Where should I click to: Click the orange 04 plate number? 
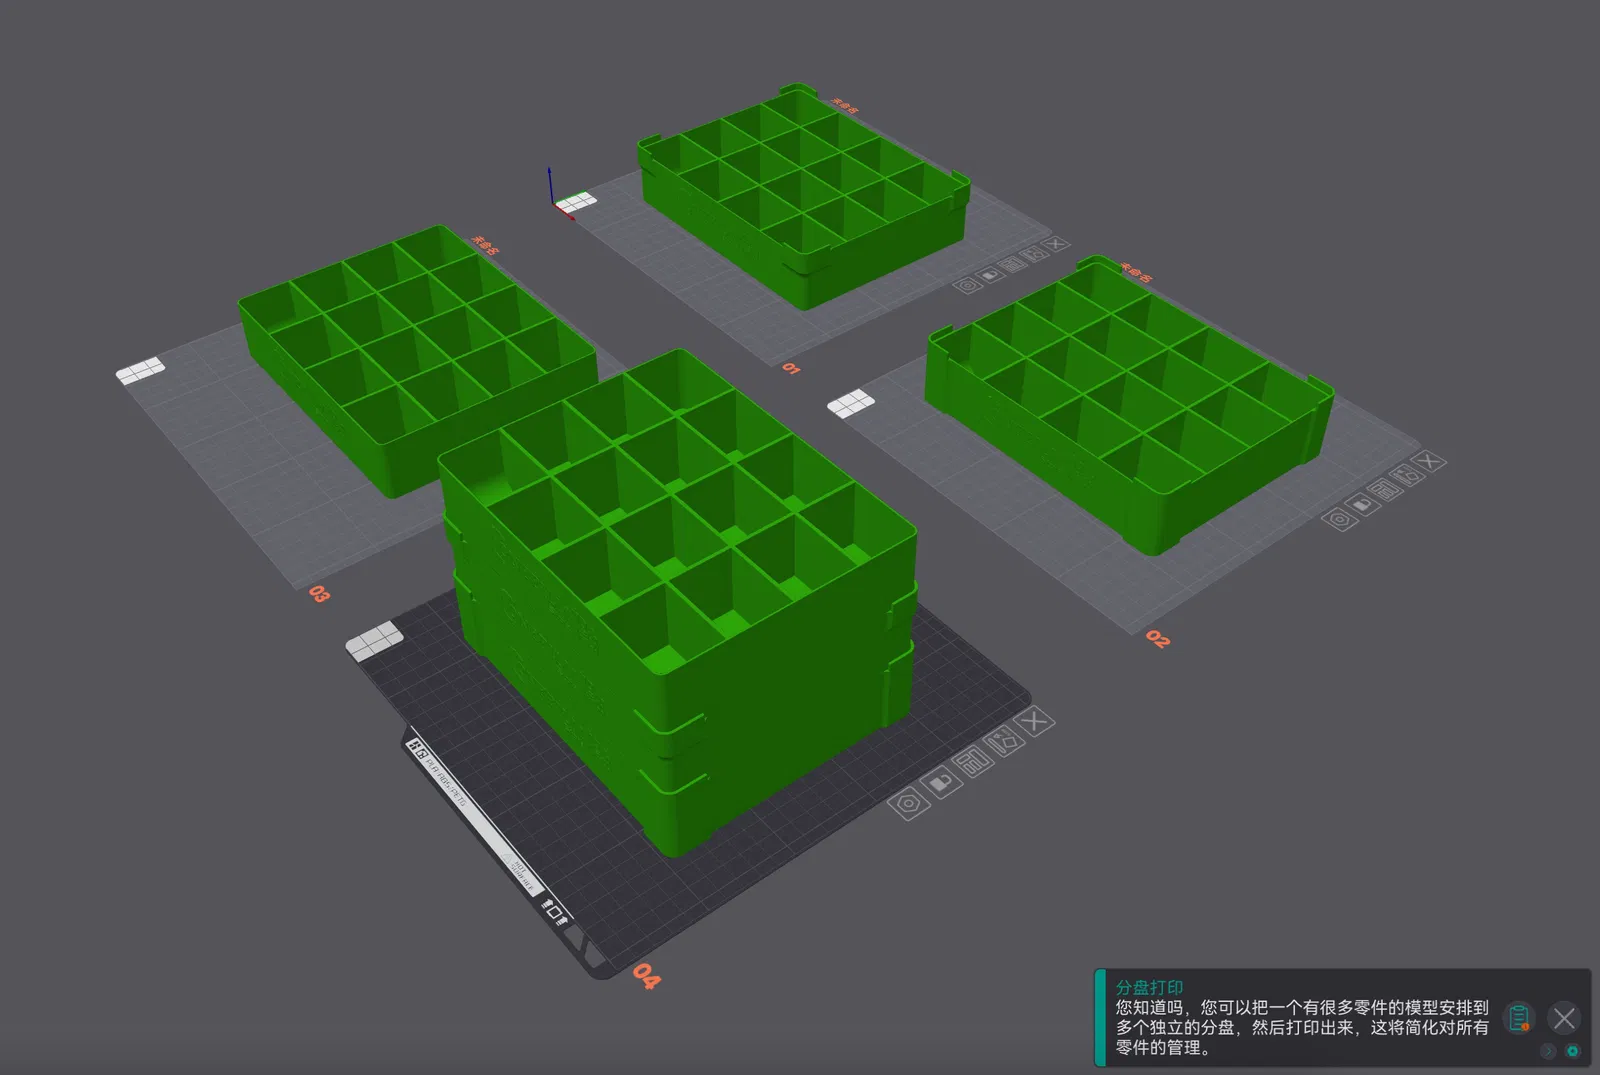(646, 976)
